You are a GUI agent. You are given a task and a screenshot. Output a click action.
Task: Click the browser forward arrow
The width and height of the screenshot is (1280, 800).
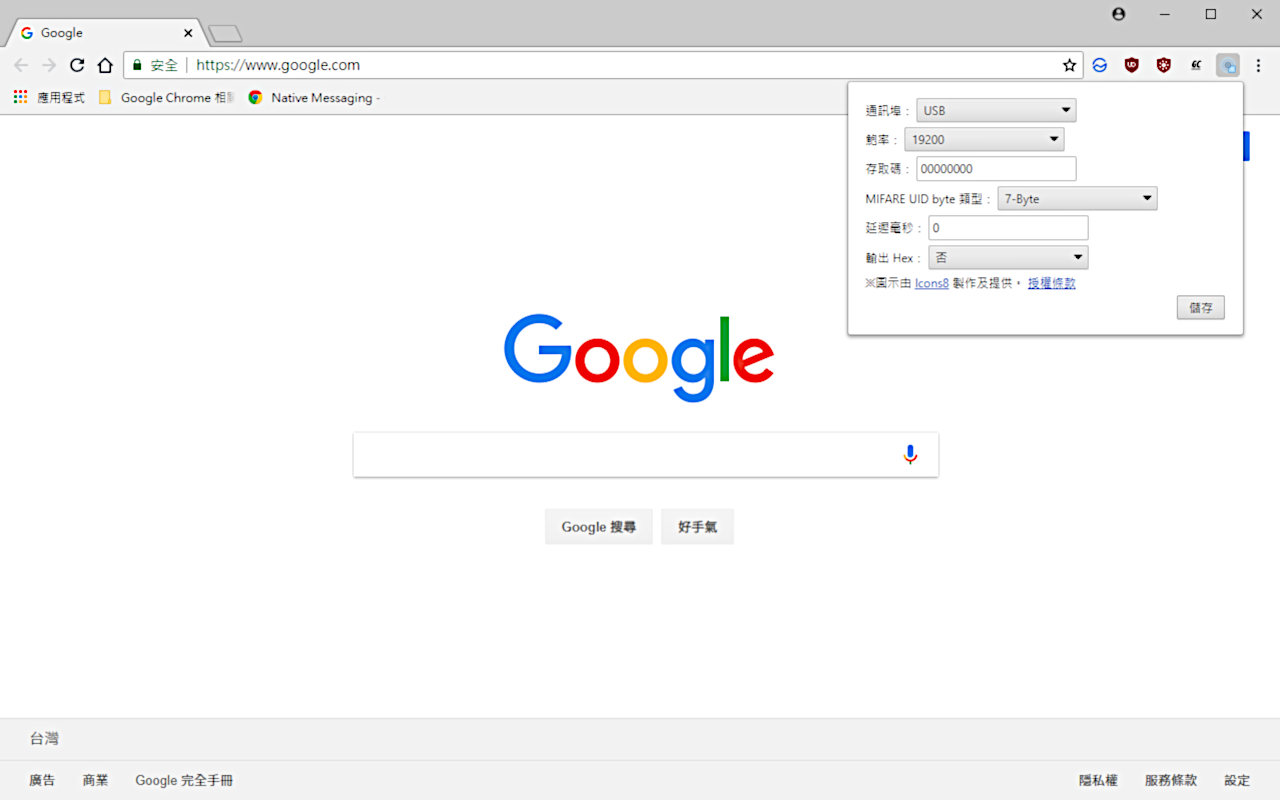tap(49, 65)
